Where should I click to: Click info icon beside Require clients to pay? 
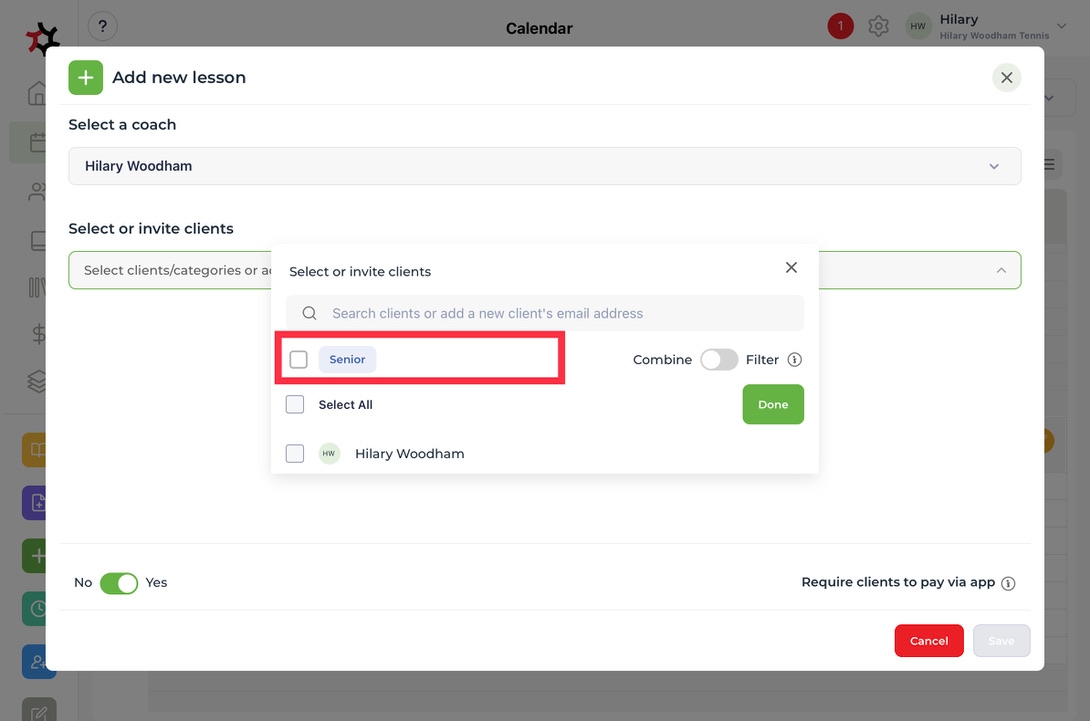tap(1008, 583)
